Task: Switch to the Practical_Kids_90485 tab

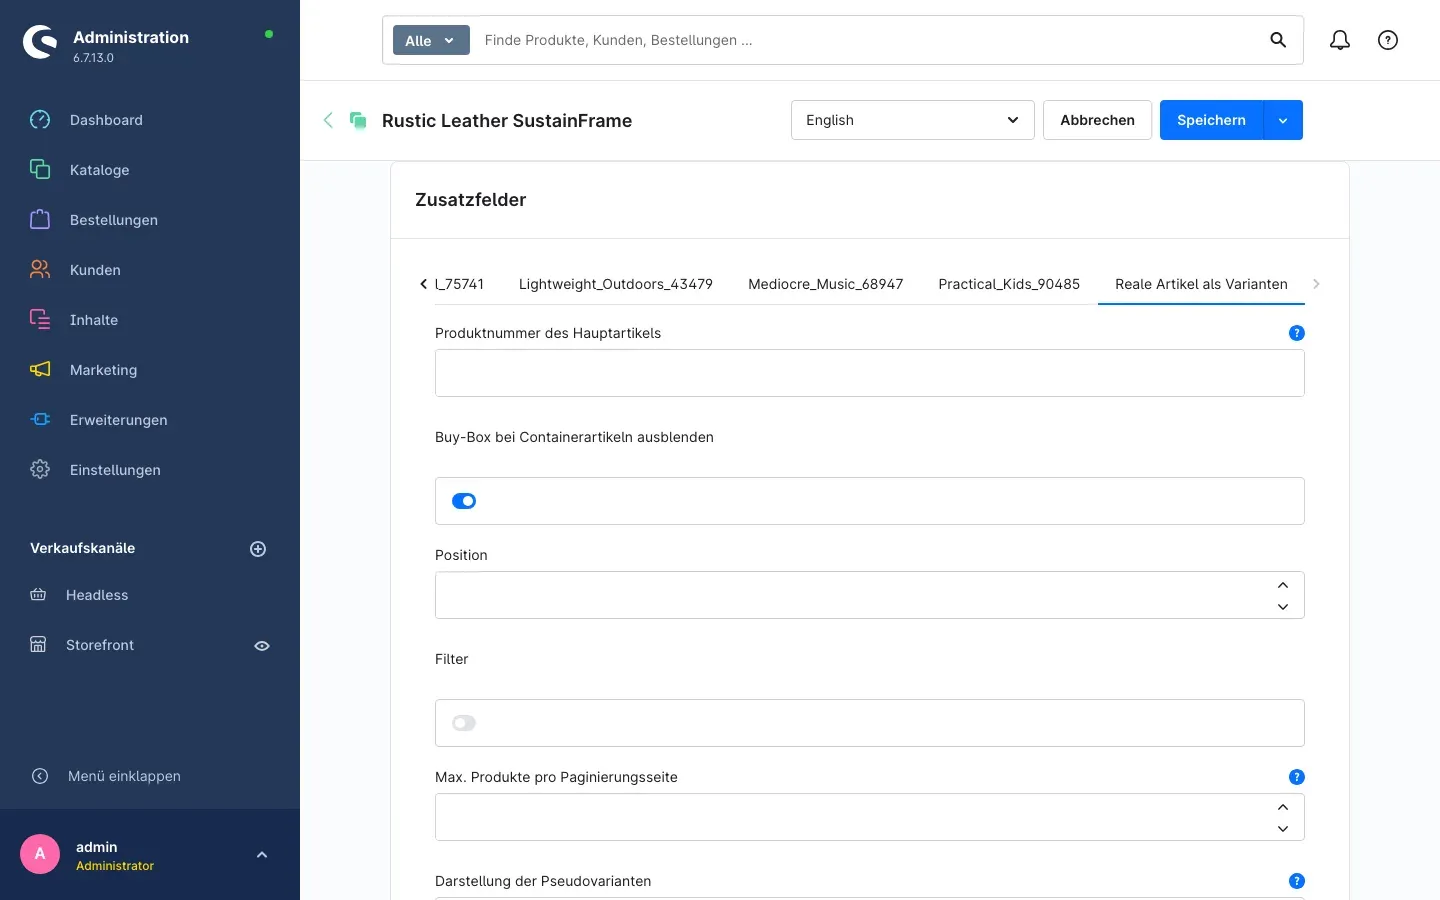Action: click(1009, 284)
